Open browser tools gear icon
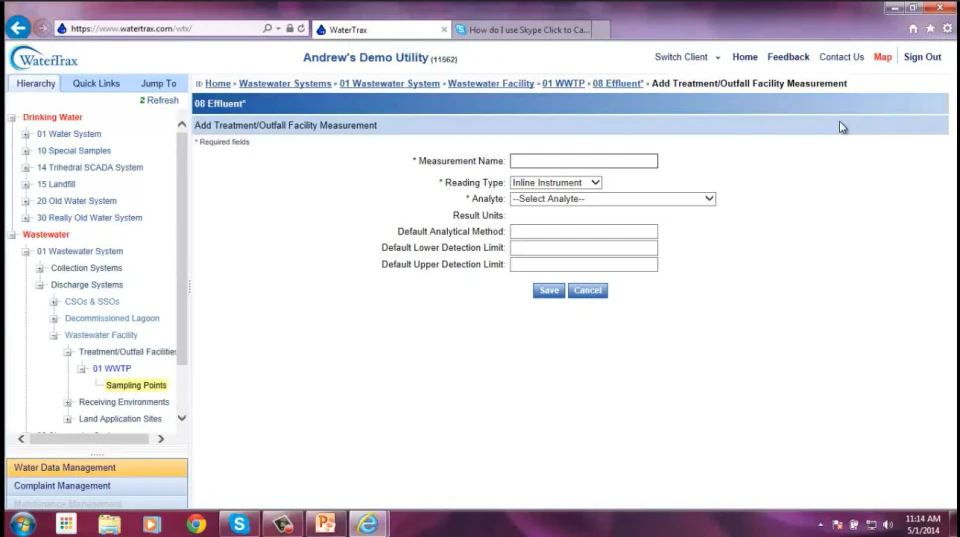Screen dimensions: 960x537 (947, 29)
